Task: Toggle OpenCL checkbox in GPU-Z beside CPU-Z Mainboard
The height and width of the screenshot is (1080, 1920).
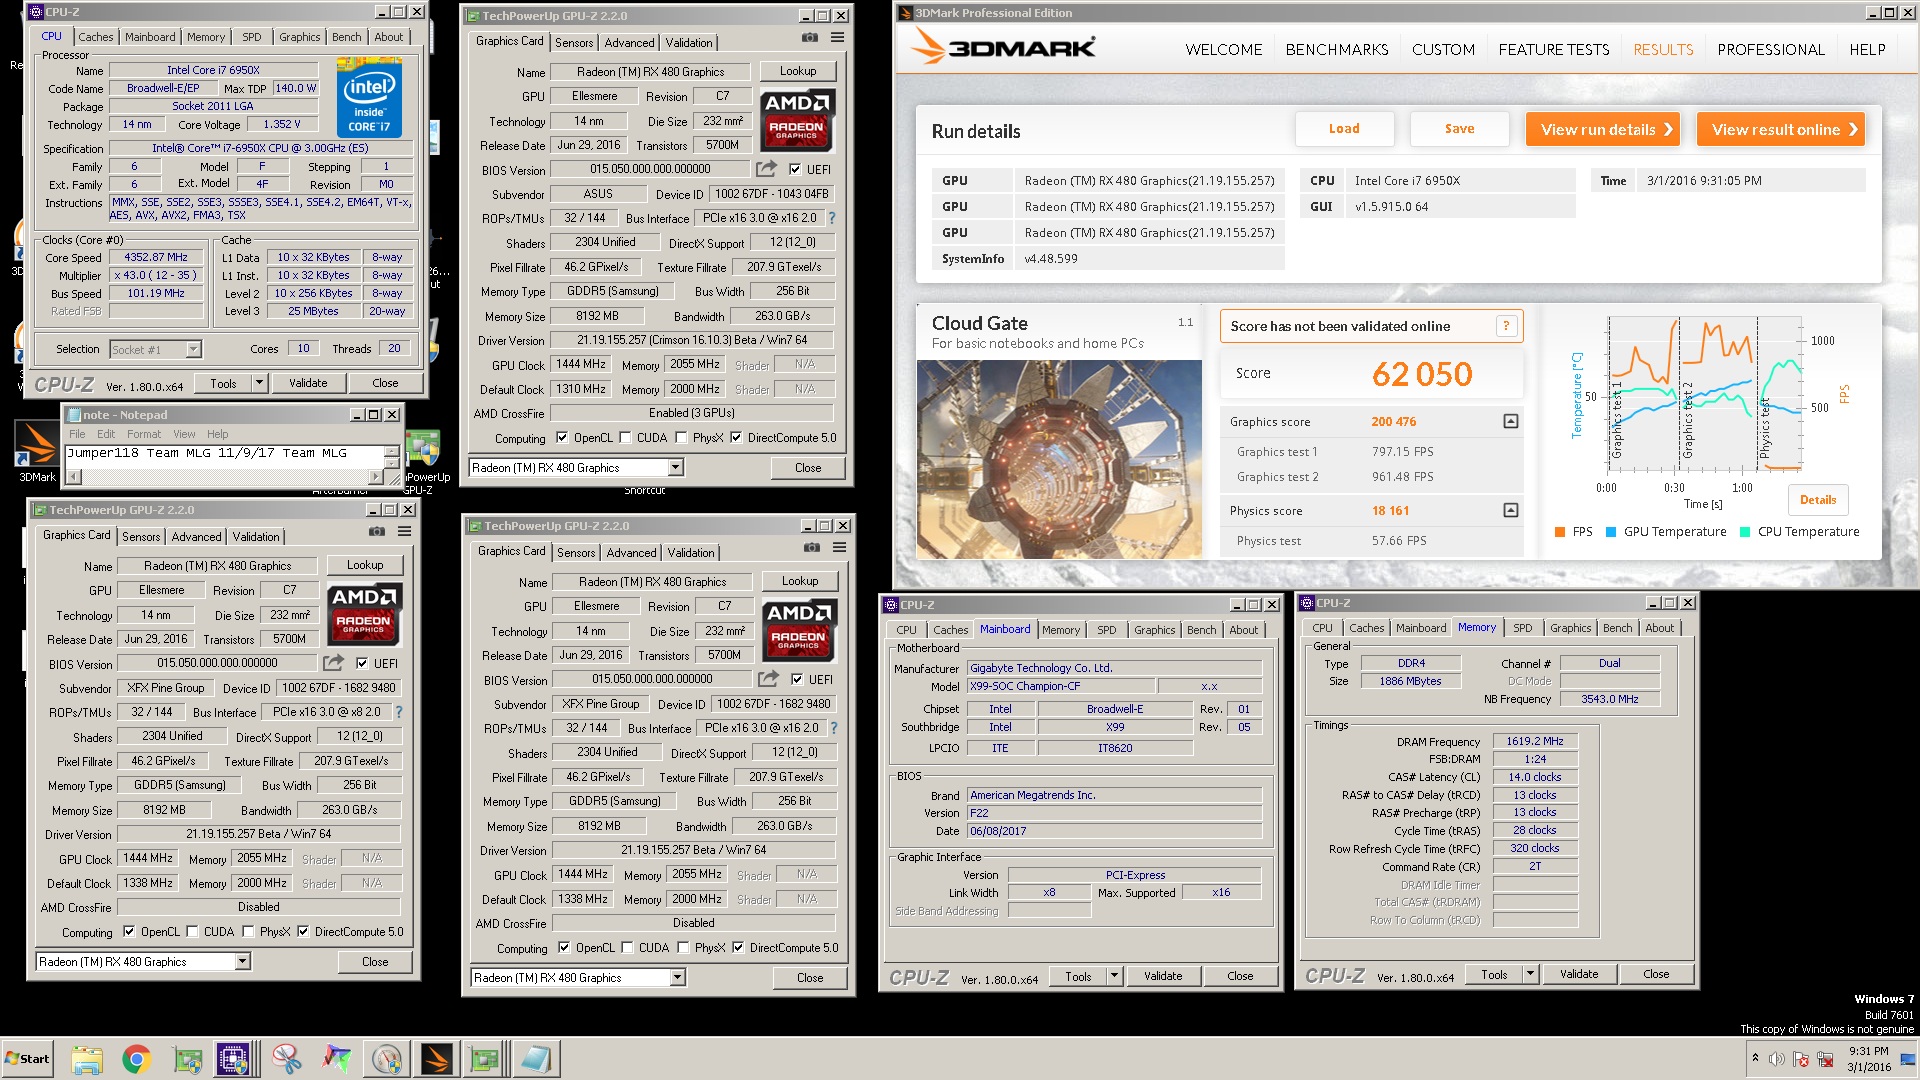Action: (564, 948)
